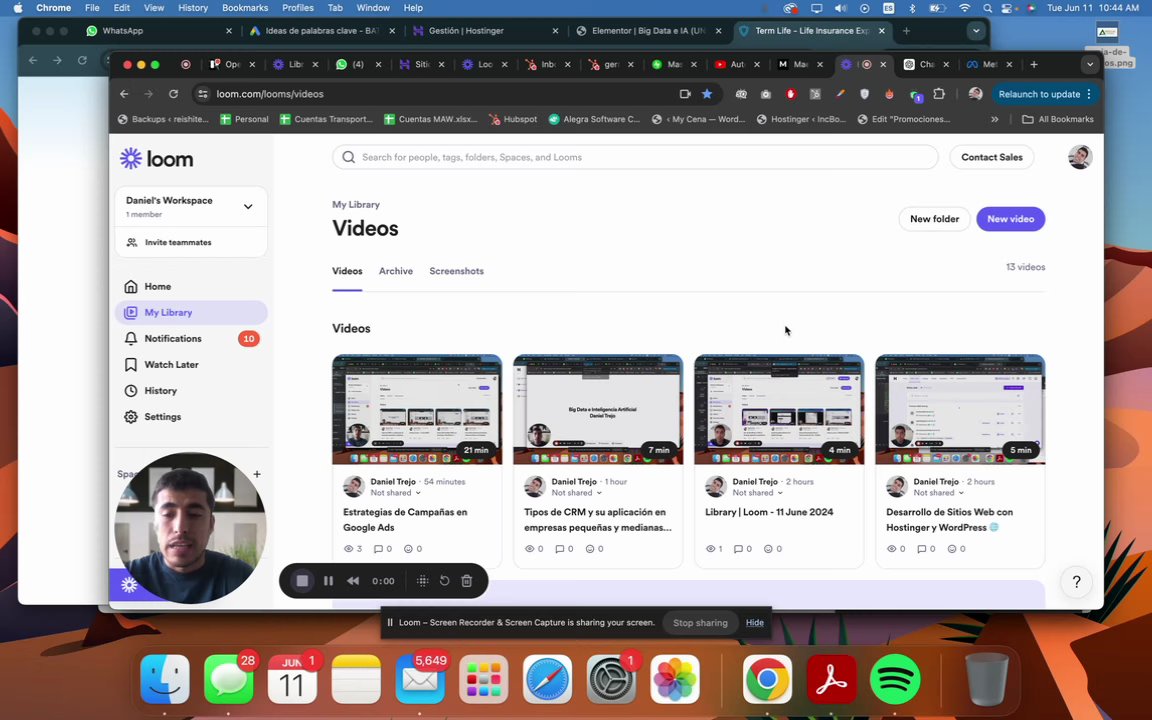This screenshot has height=720, width=1152.
Task: Open the Hubspot bookmark
Action: 513,119
